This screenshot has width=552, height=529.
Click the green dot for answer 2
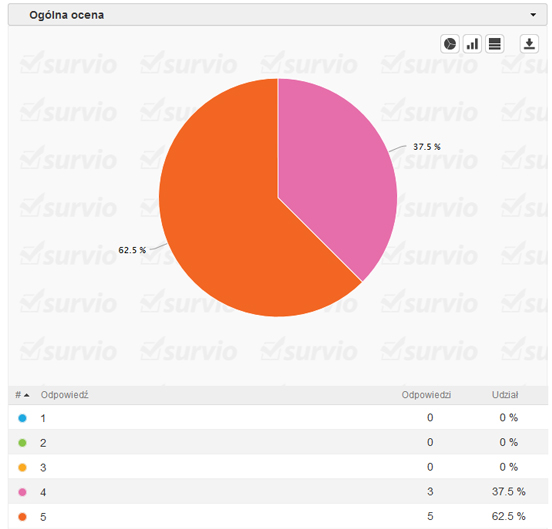pos(22,443)
